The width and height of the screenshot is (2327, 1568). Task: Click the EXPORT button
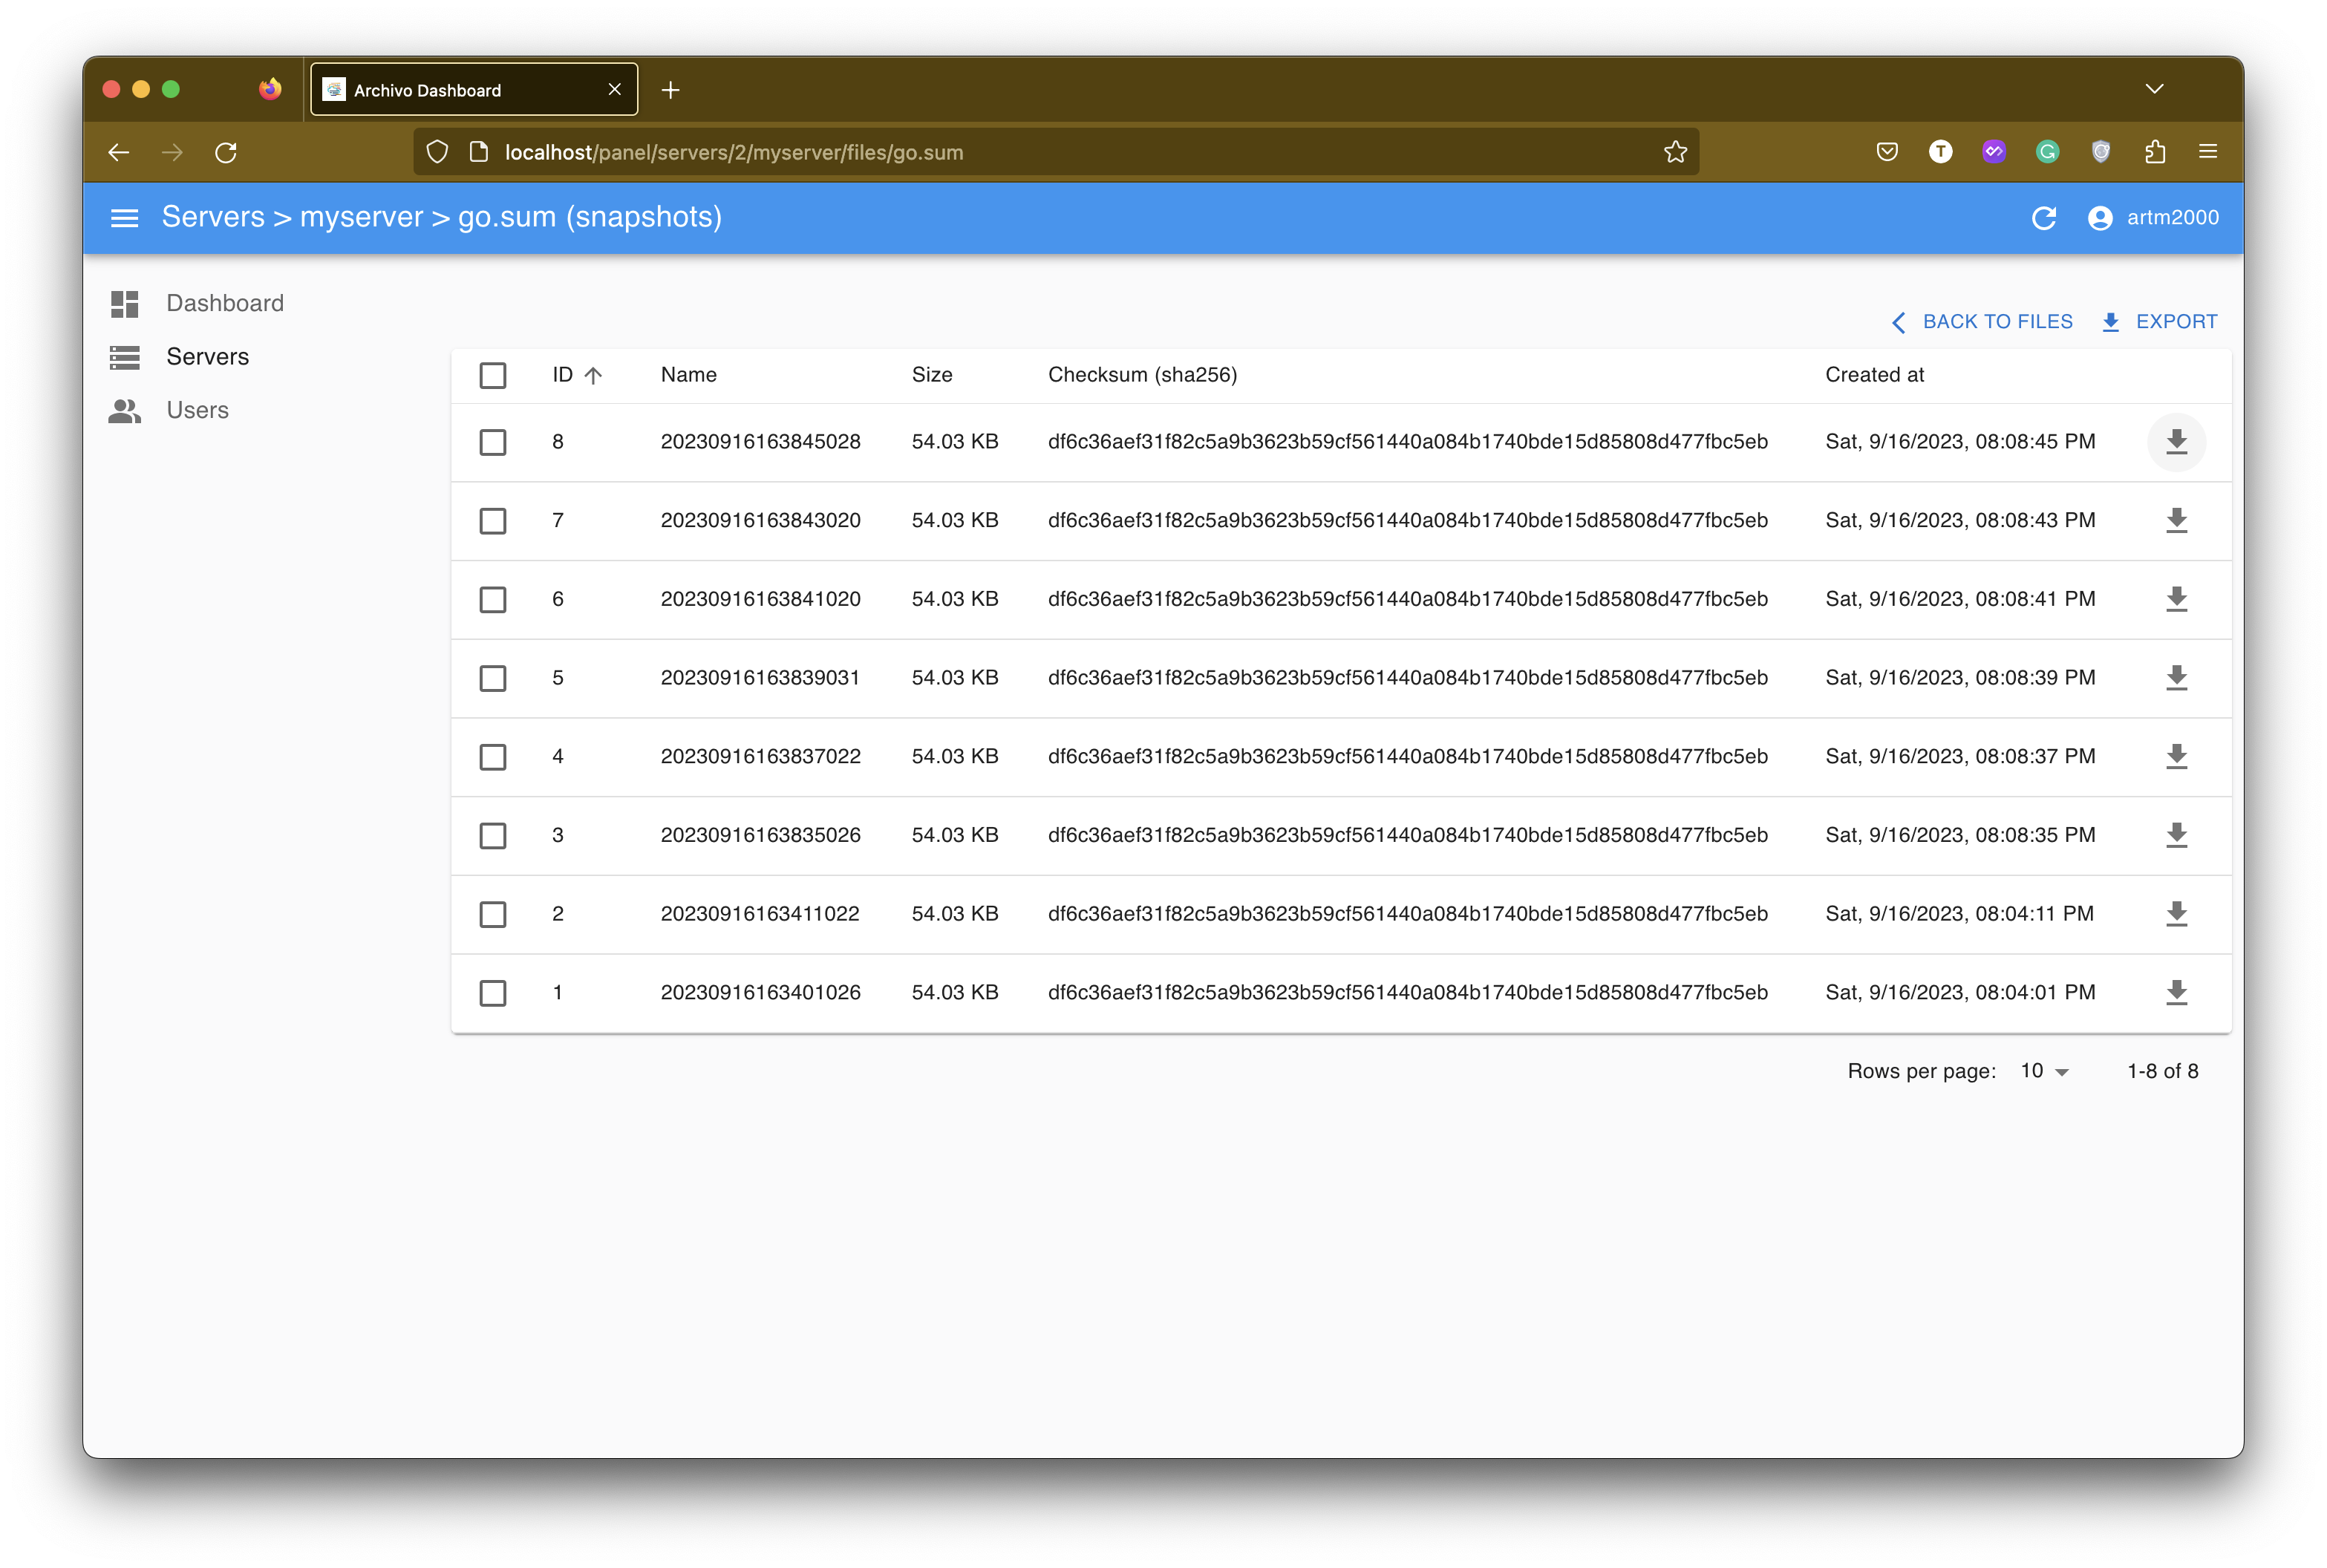coord(2160,322)
